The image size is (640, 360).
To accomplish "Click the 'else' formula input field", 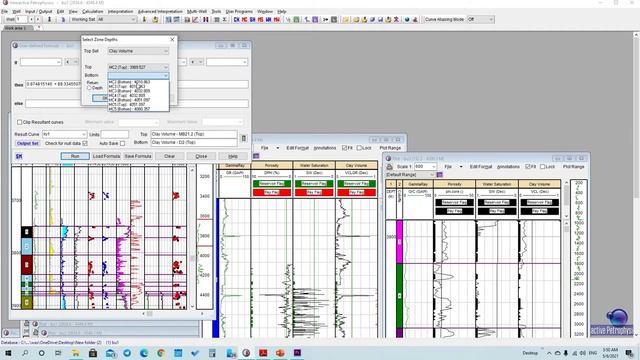I will (137, 104).
